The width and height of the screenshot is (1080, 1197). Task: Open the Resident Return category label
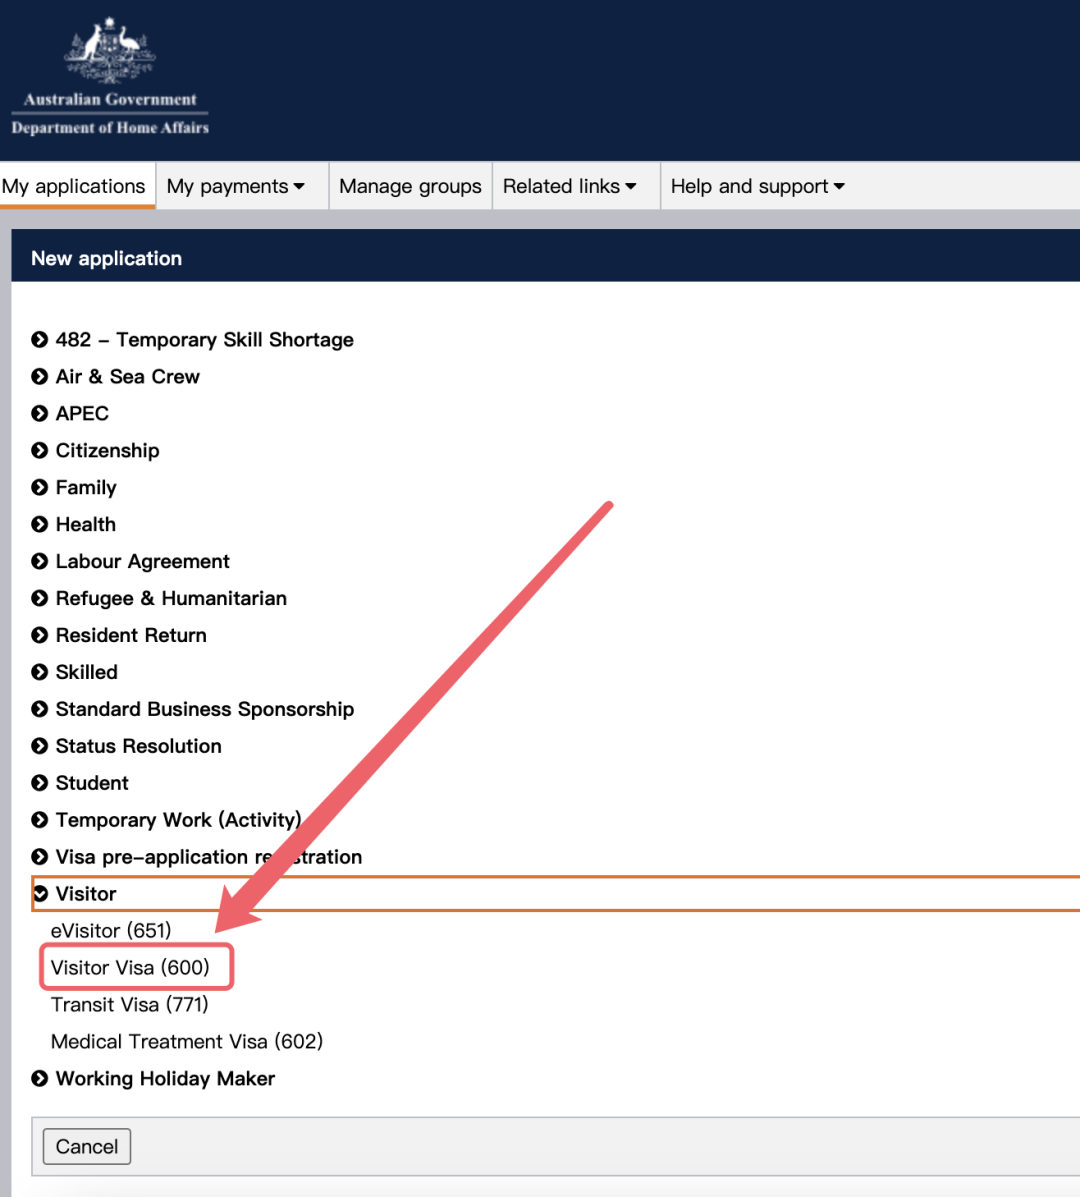[x=131, y=635]
